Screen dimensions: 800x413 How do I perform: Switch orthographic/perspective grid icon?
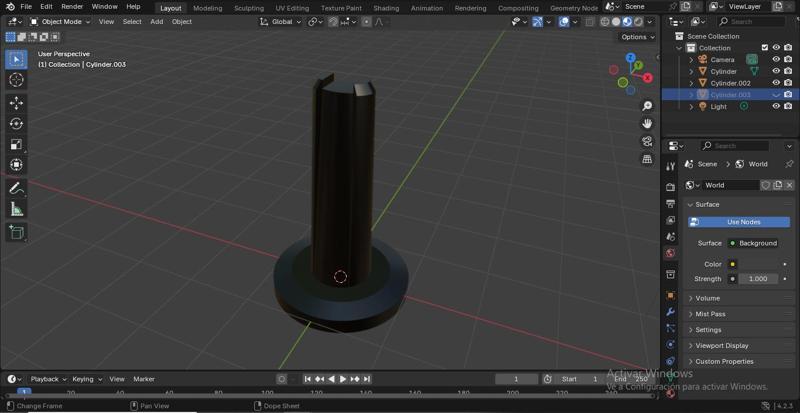(x=647, y=159)
